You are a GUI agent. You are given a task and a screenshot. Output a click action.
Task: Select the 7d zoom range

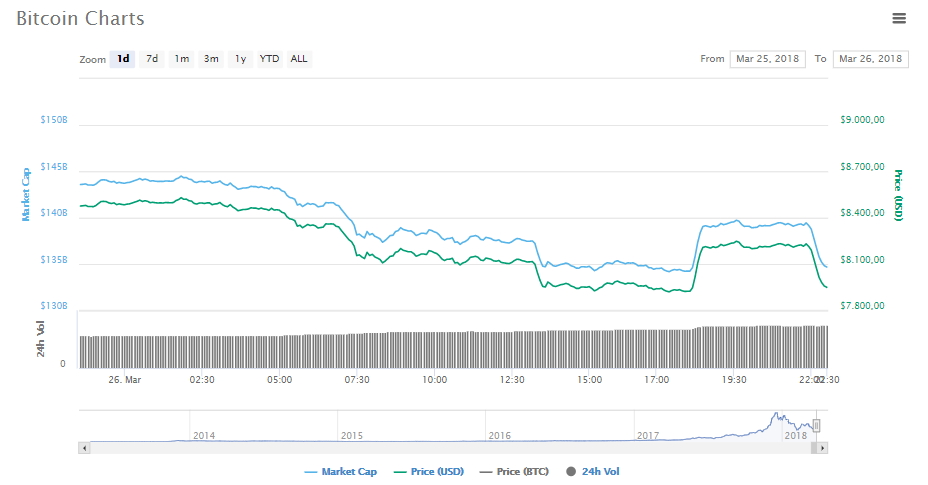point(152,59)
